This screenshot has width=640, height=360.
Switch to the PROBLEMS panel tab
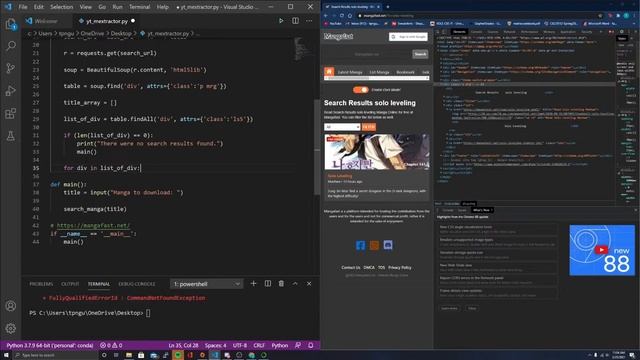point(41,284)
